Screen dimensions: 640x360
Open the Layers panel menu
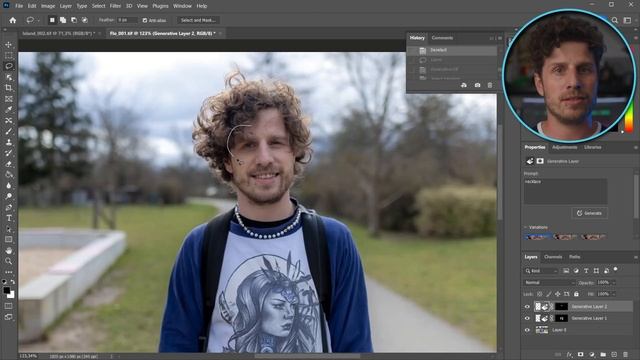(636, 257)
